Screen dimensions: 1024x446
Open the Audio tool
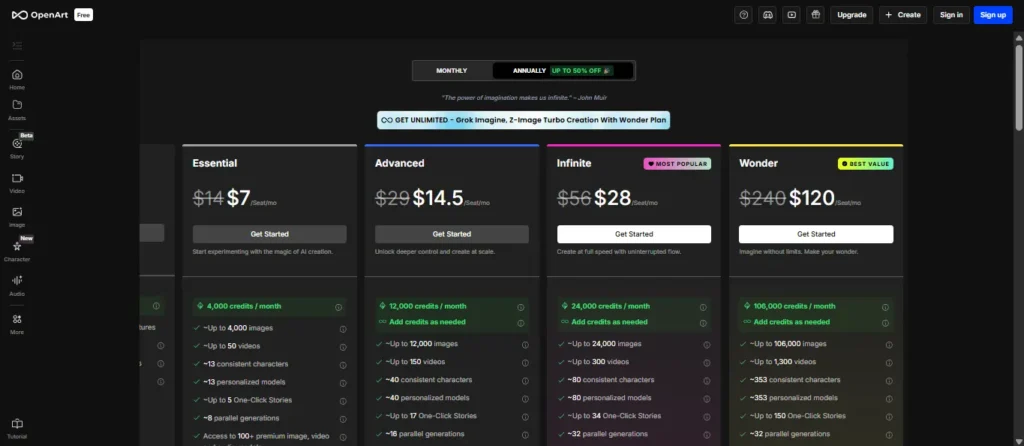pyautogui.click(x=17, y=285)
